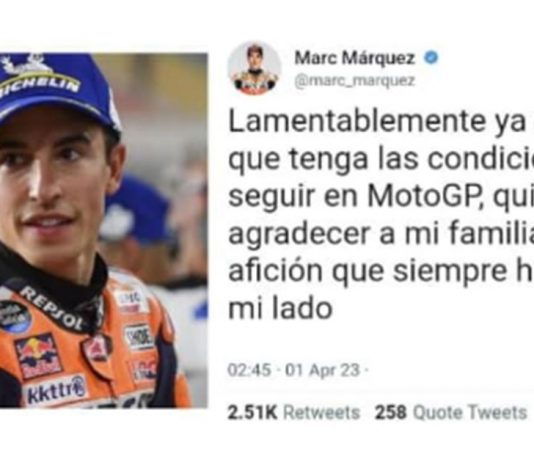Click the final words mi lado
This screenshot has width=534, height=462.
coord(280,308)
